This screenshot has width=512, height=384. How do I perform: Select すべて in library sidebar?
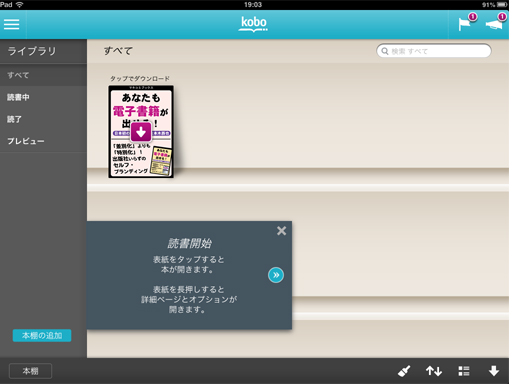coord(43,75)
